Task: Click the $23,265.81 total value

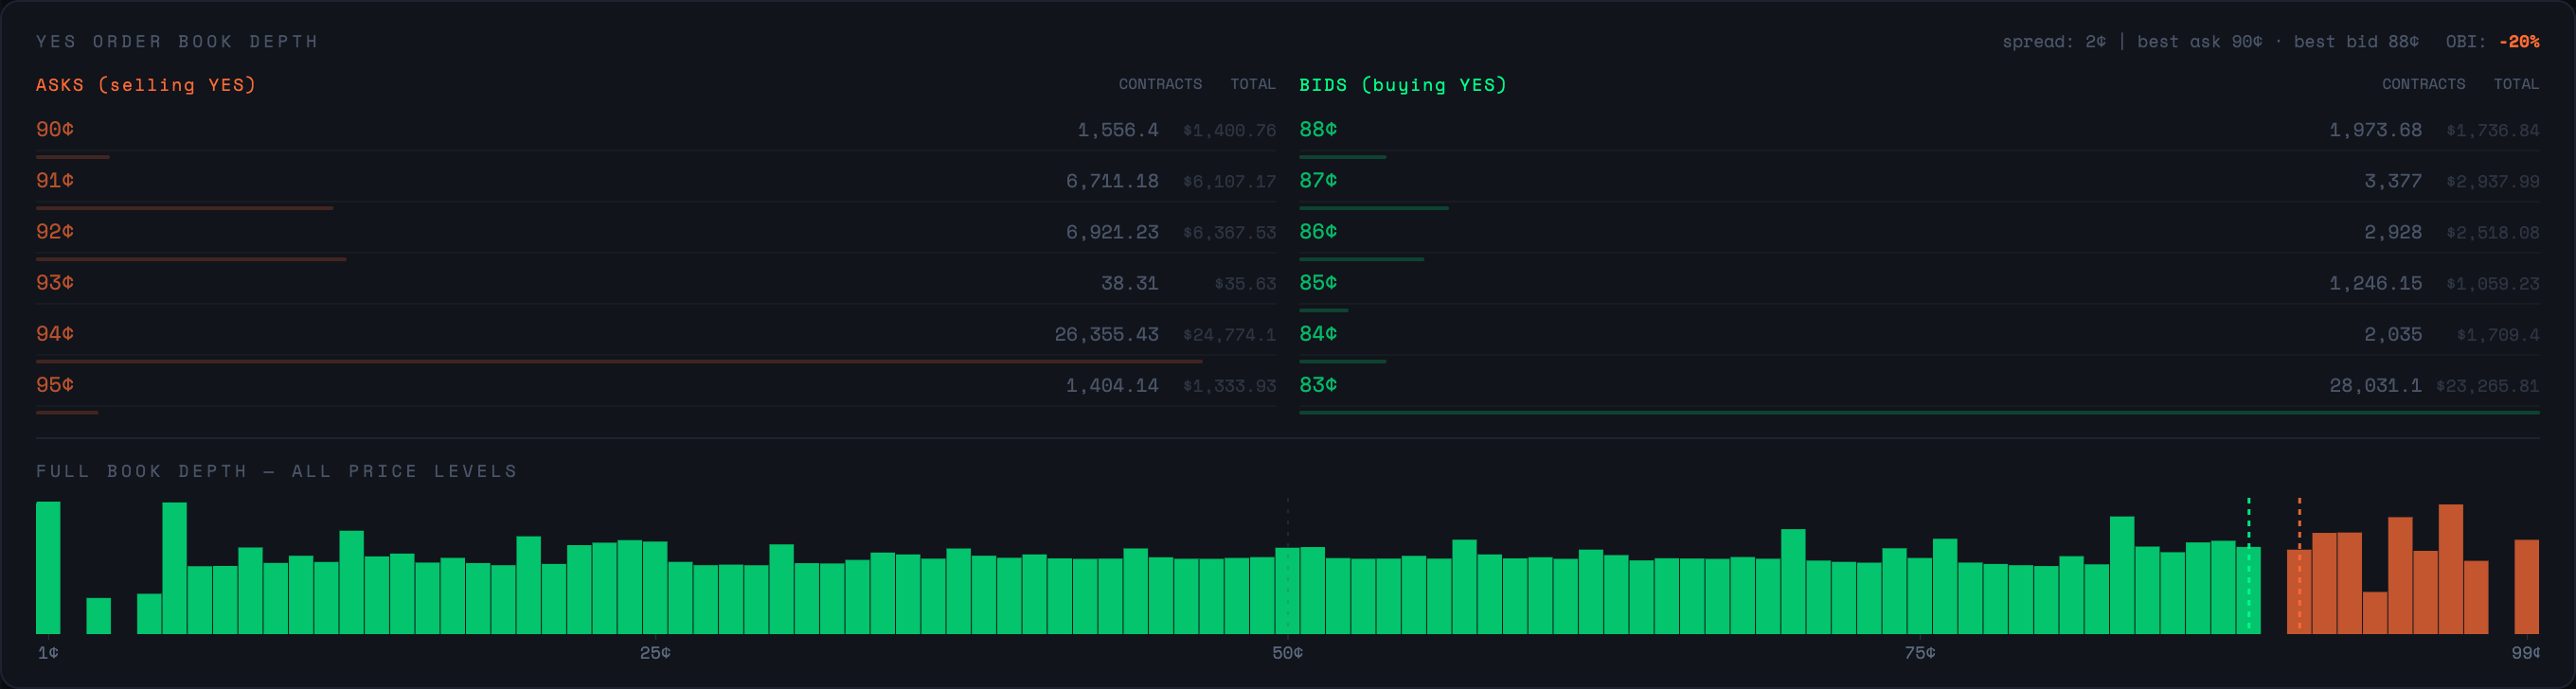Action: [x=2488, y=386]
